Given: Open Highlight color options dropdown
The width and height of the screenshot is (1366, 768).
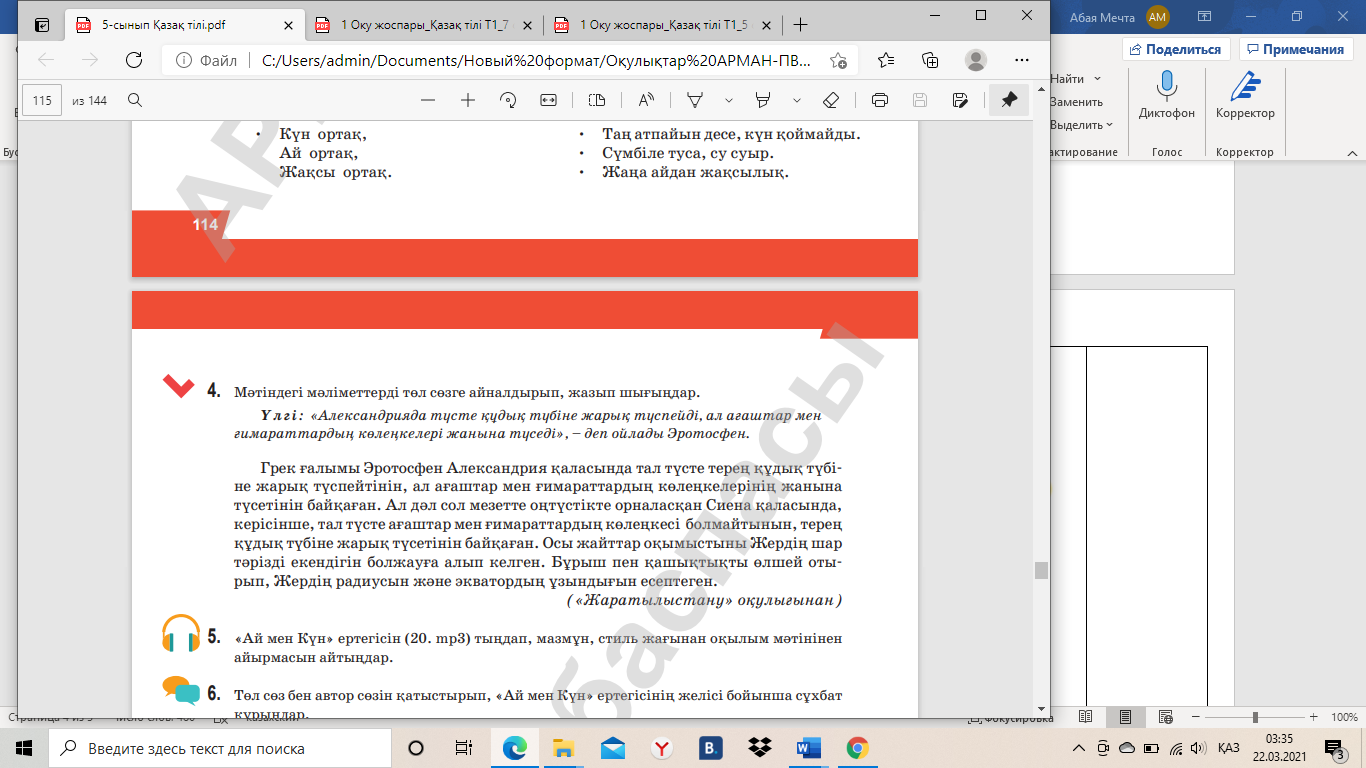Looking at the screenshot, I should [797, 100].
